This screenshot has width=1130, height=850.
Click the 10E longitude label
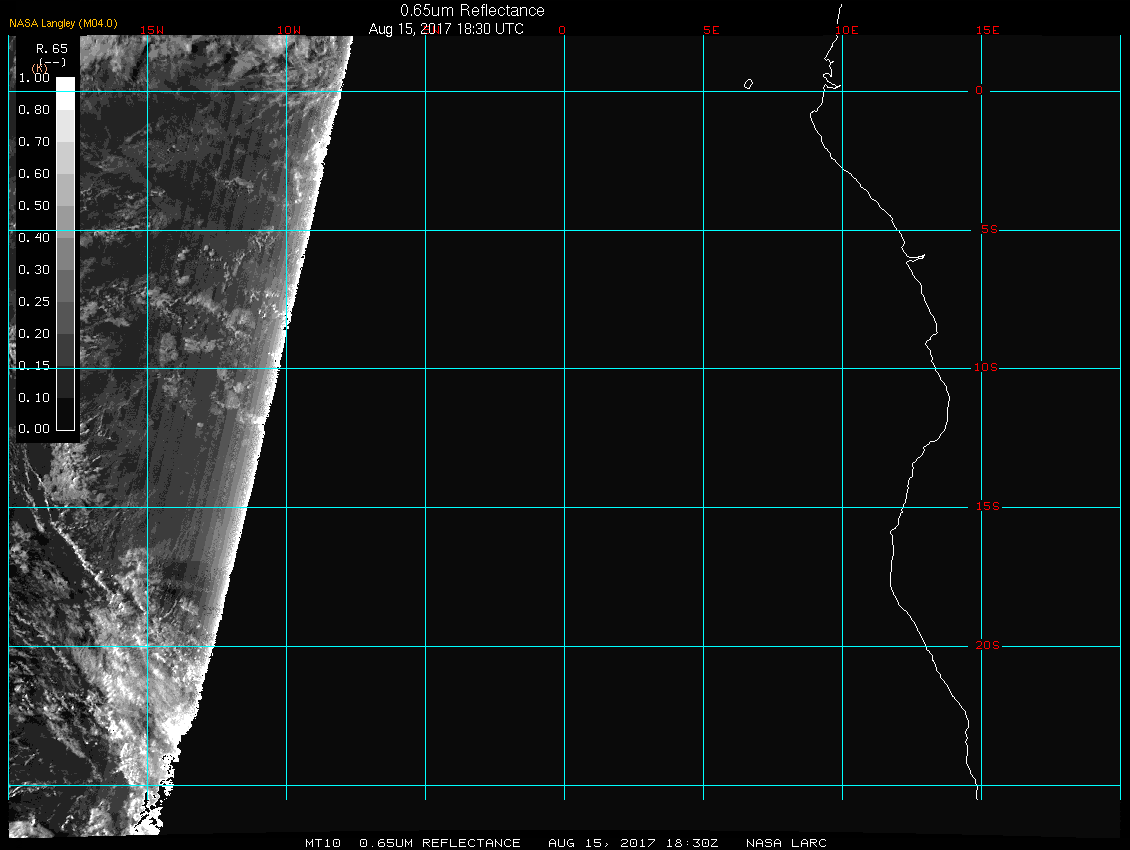pos(847,30)
